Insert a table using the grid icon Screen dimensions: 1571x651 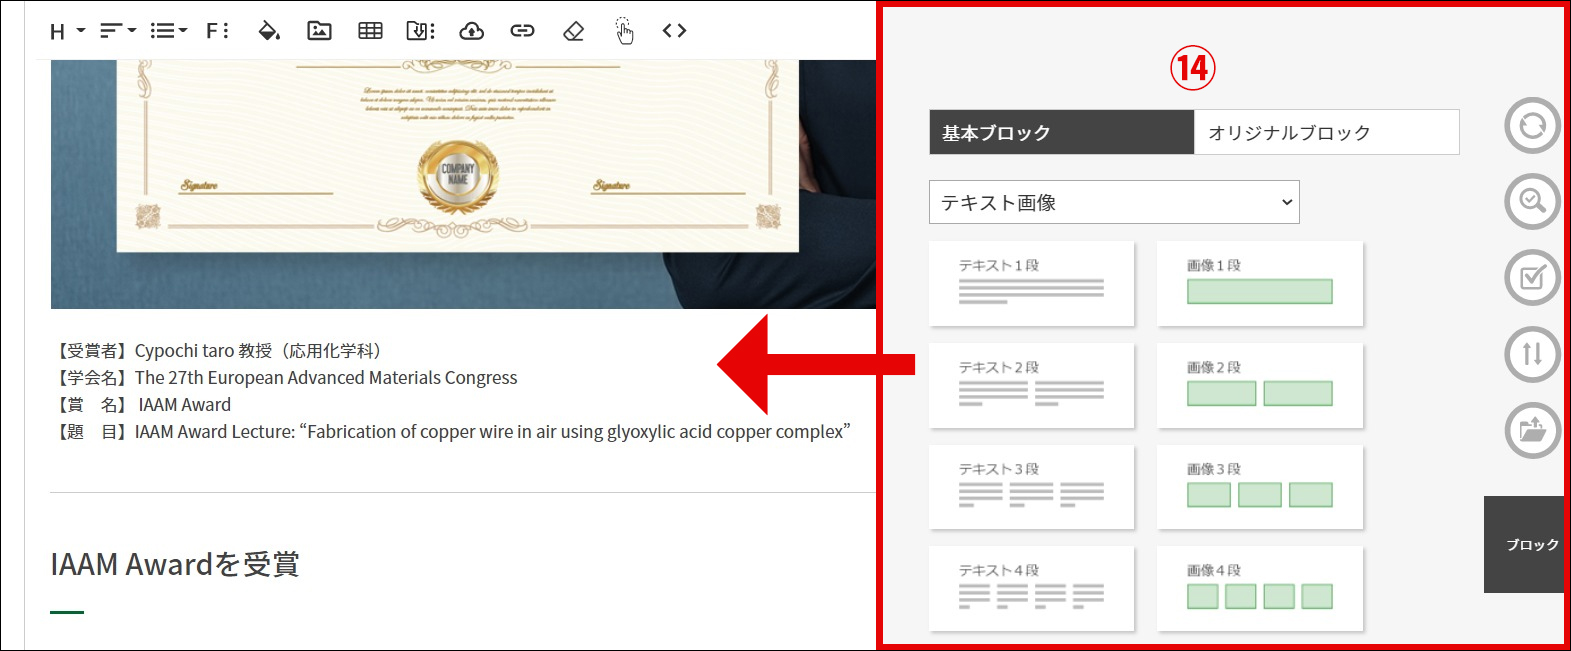click(370, 31)
